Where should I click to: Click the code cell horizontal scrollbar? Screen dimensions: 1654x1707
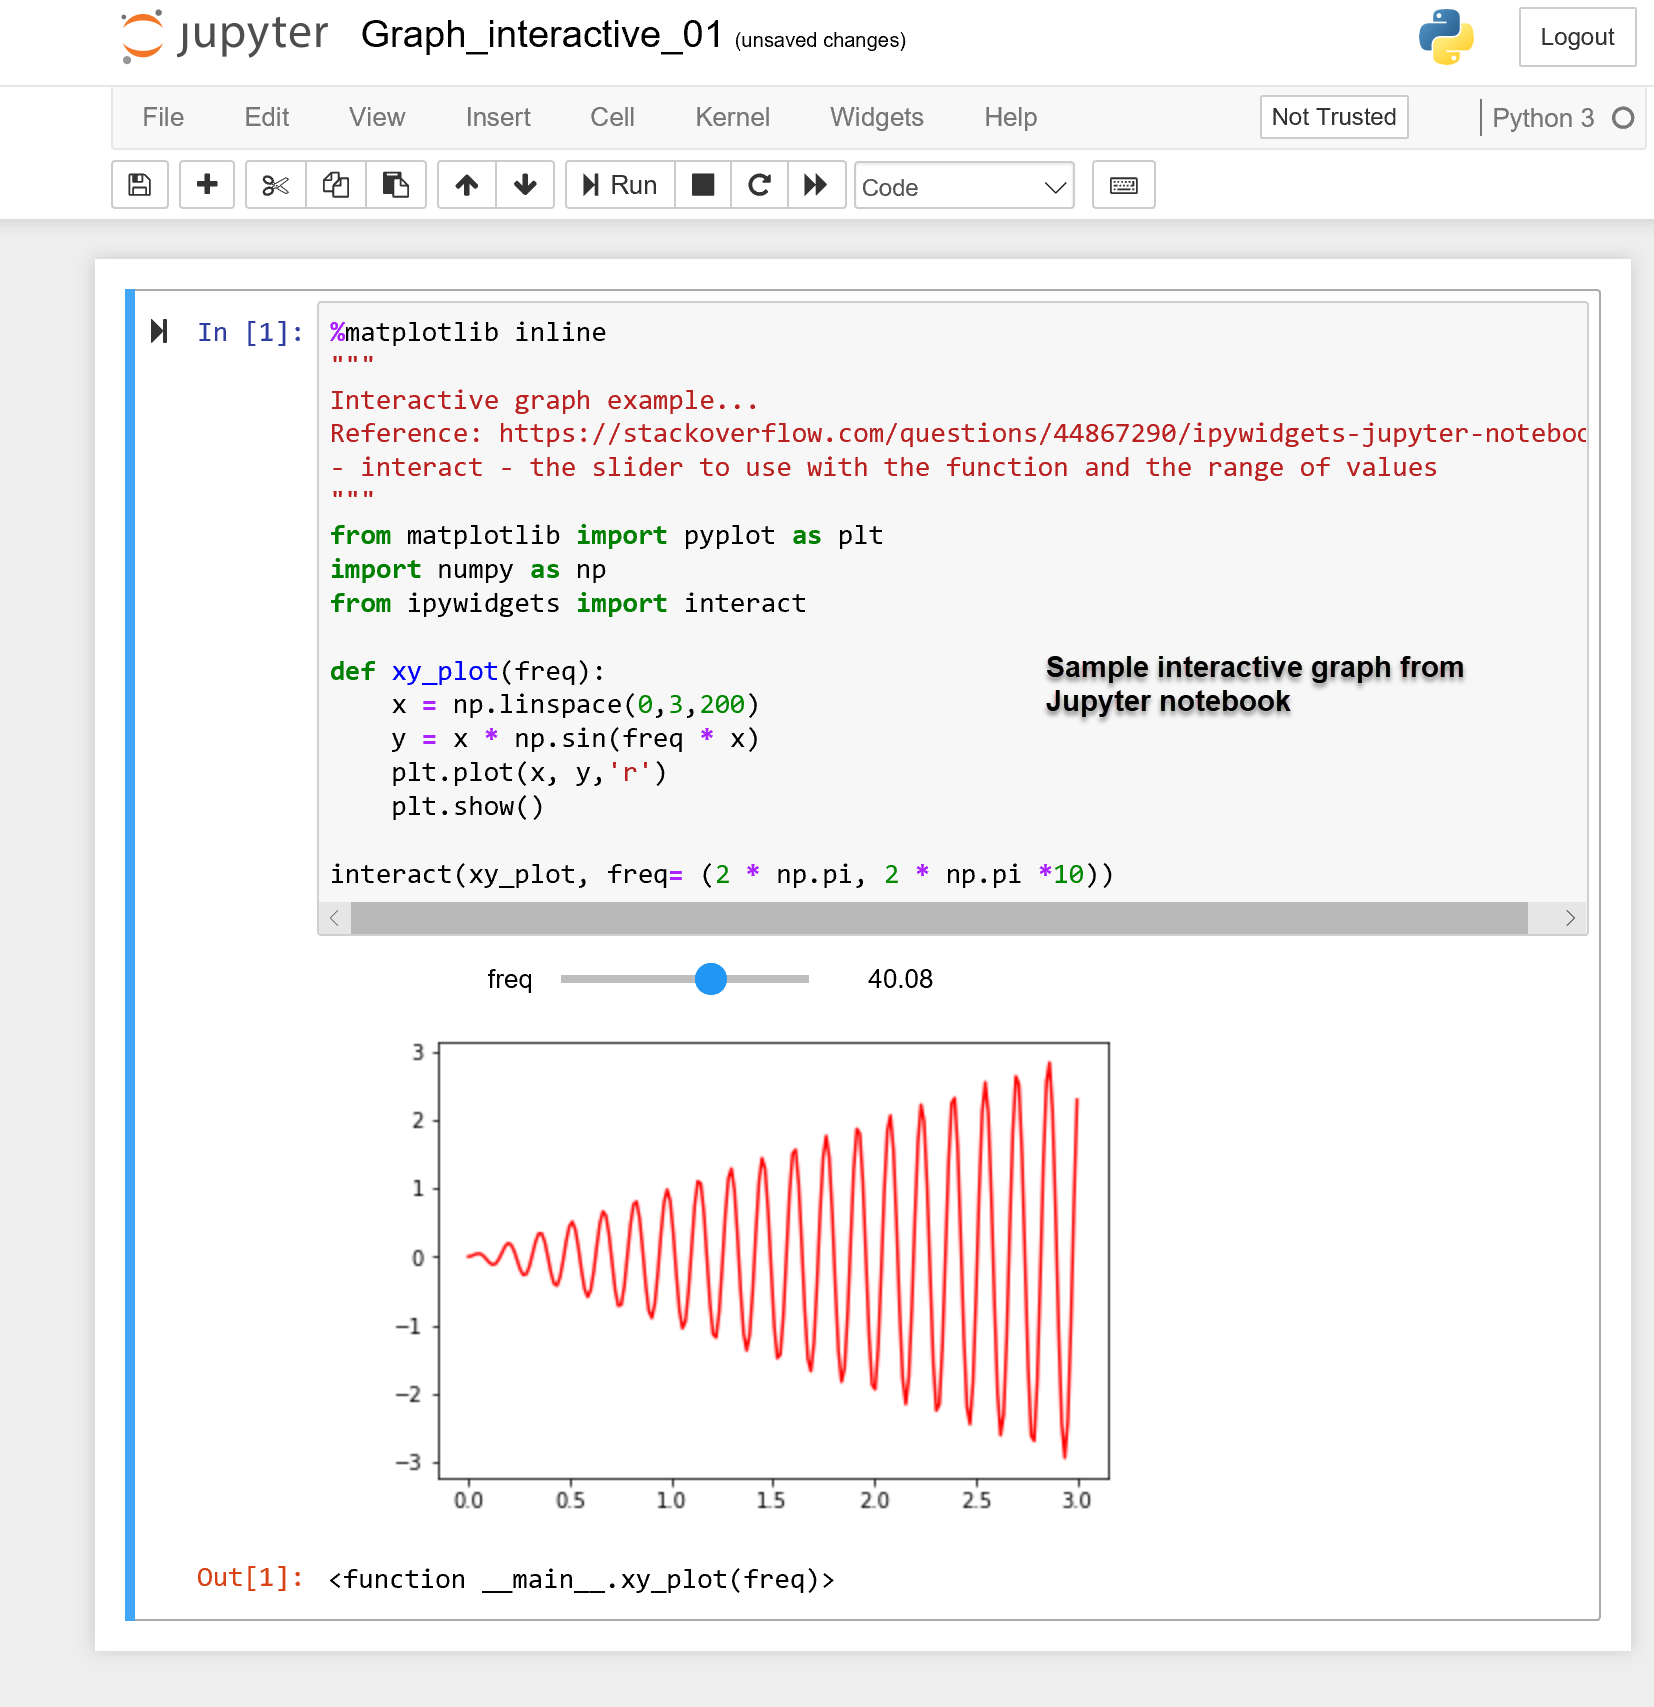coord(939,918)
